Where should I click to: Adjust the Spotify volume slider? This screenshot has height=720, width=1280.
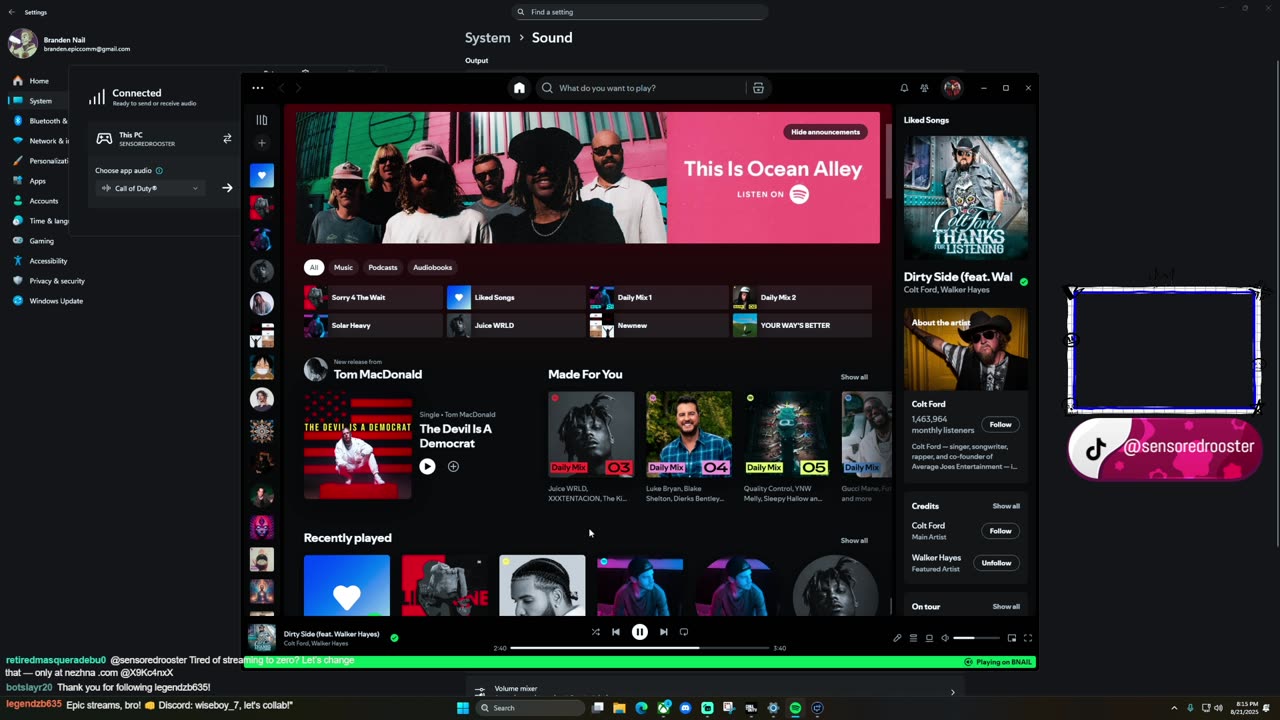coord(976,638)
